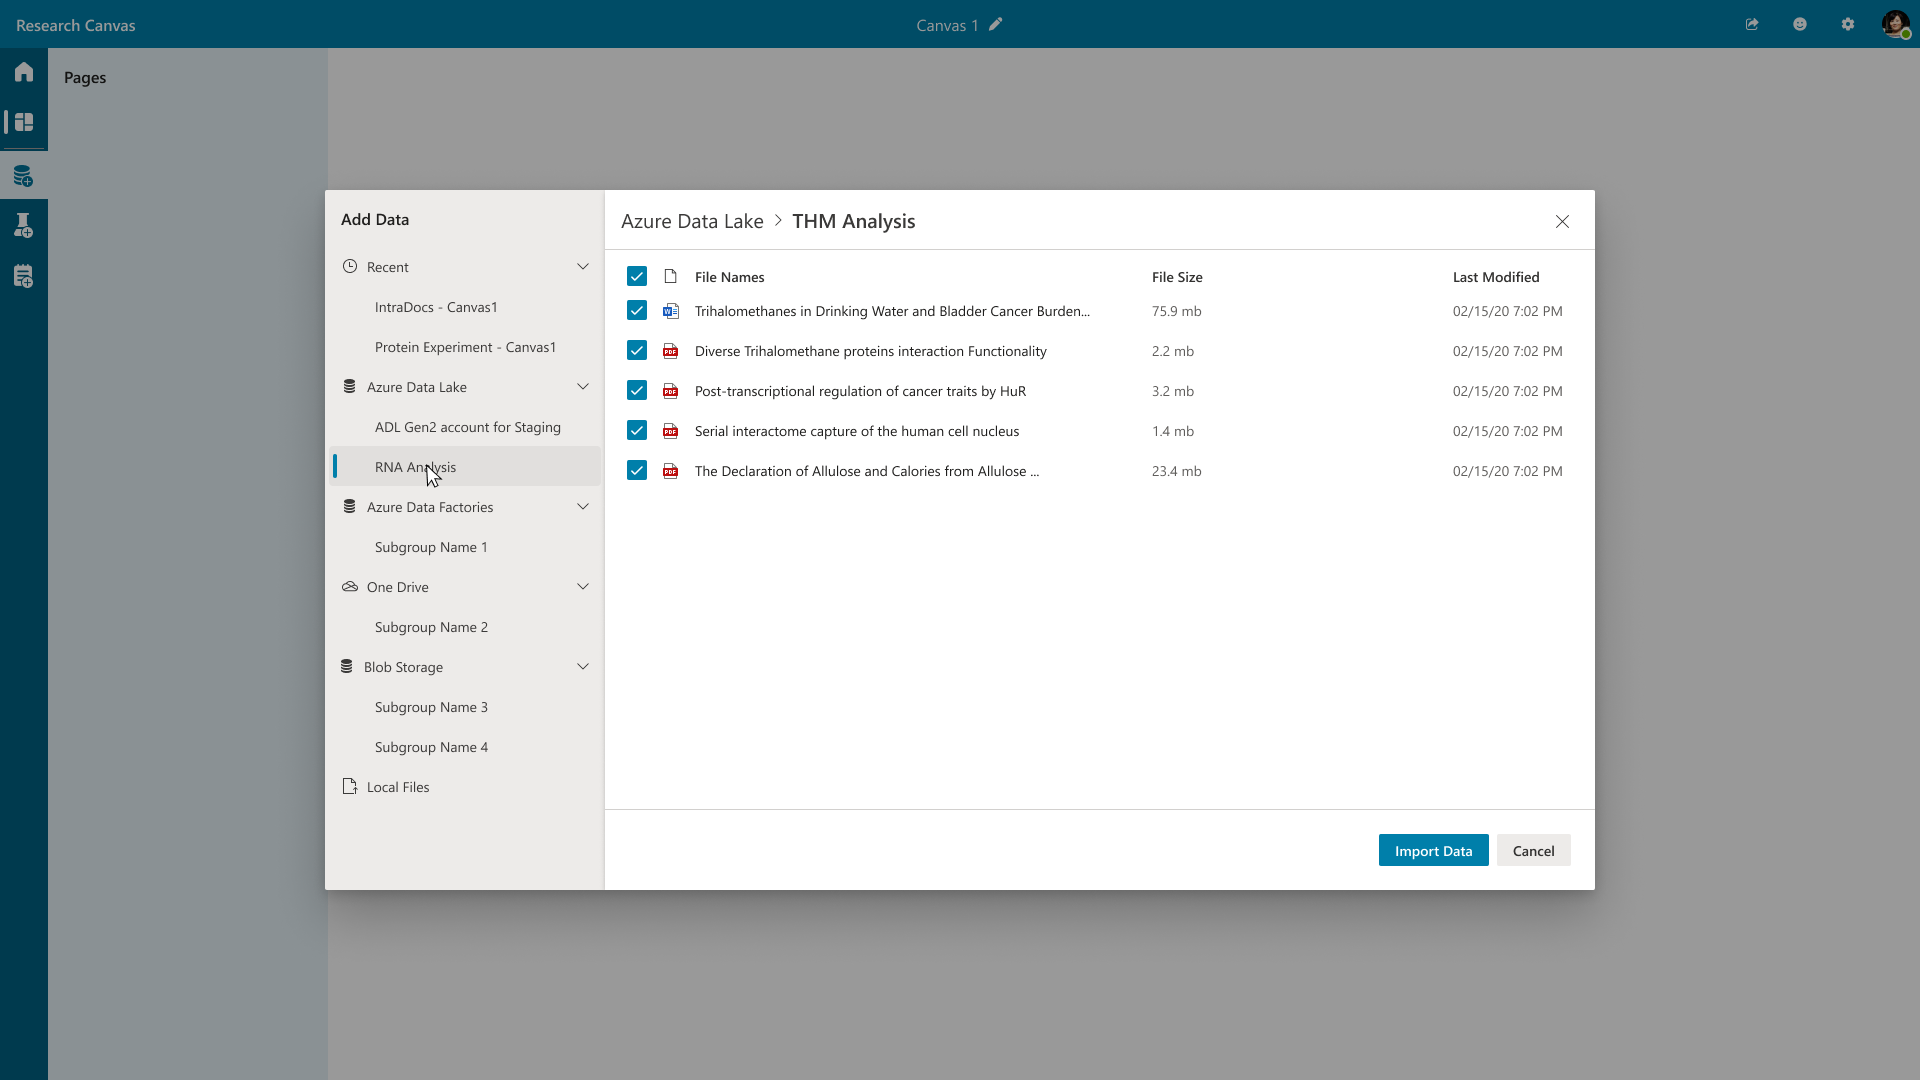Click the Cancel button
Screen dimensions: 1920x1080
[x=1533, y=851]
